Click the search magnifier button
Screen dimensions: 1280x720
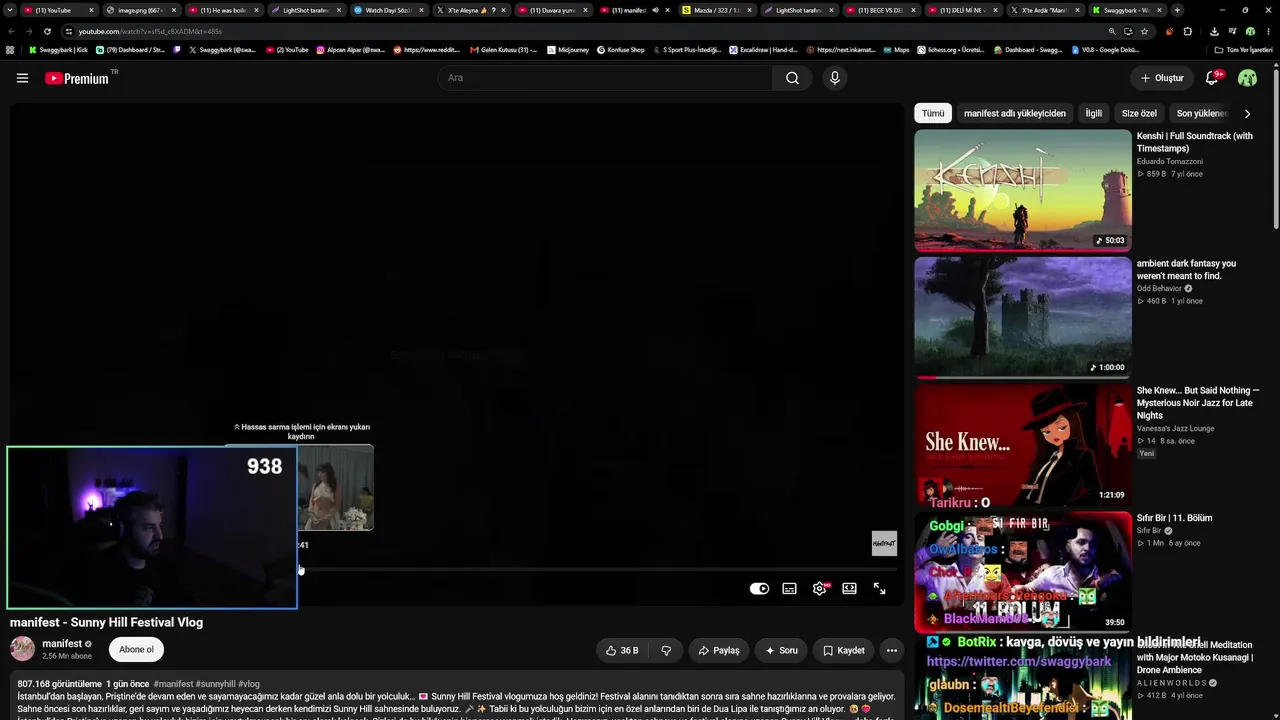[x=792, y=78]
